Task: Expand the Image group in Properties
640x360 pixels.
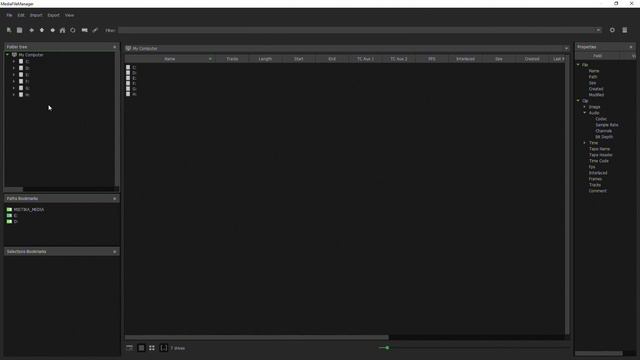Action: (x=584, y=107)
